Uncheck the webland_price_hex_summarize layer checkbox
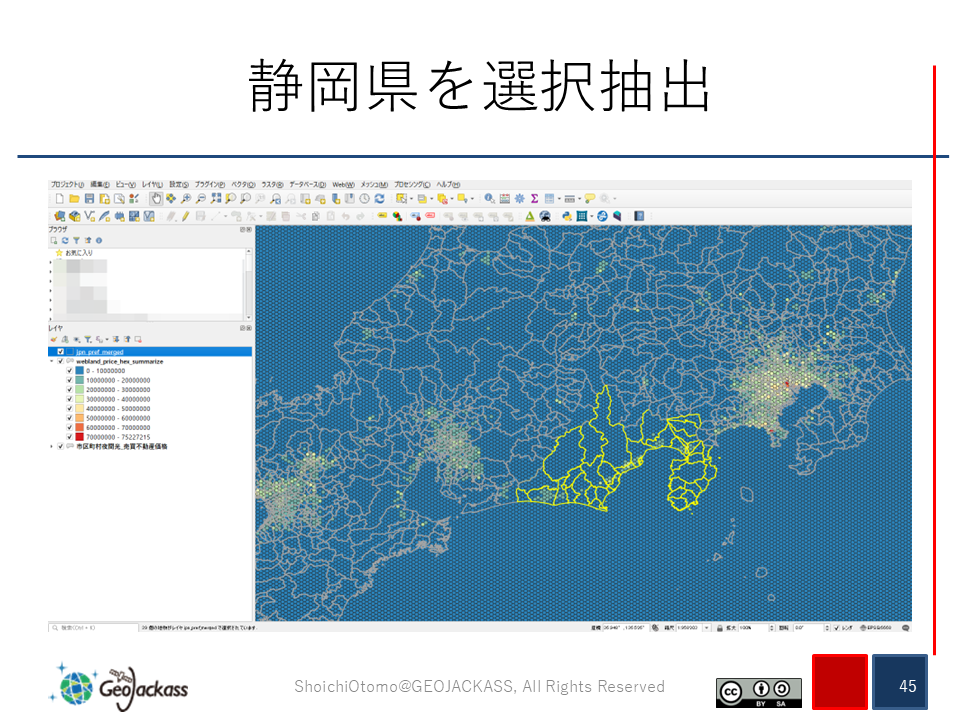Screen dimensions: 960x720 pos(61,361)
